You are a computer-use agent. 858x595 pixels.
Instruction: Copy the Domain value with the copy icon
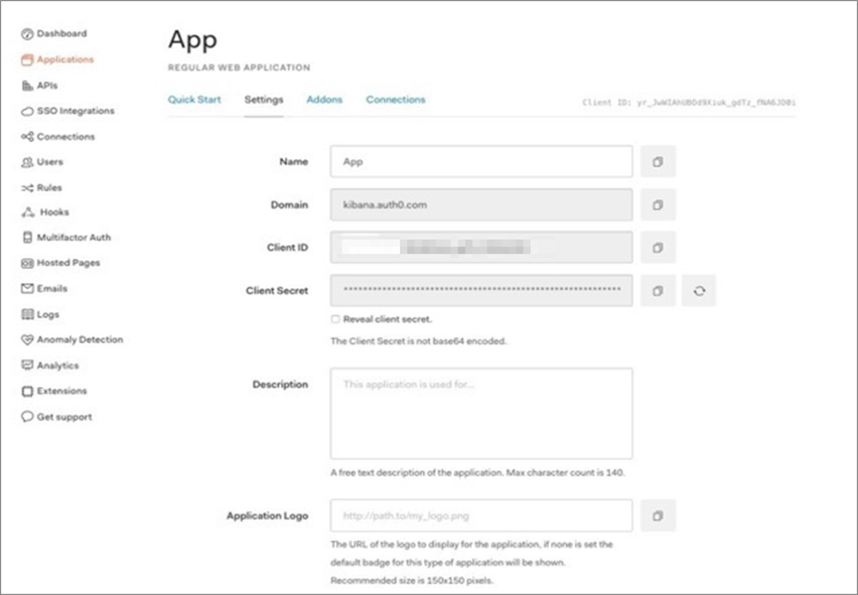pos(658,204)
